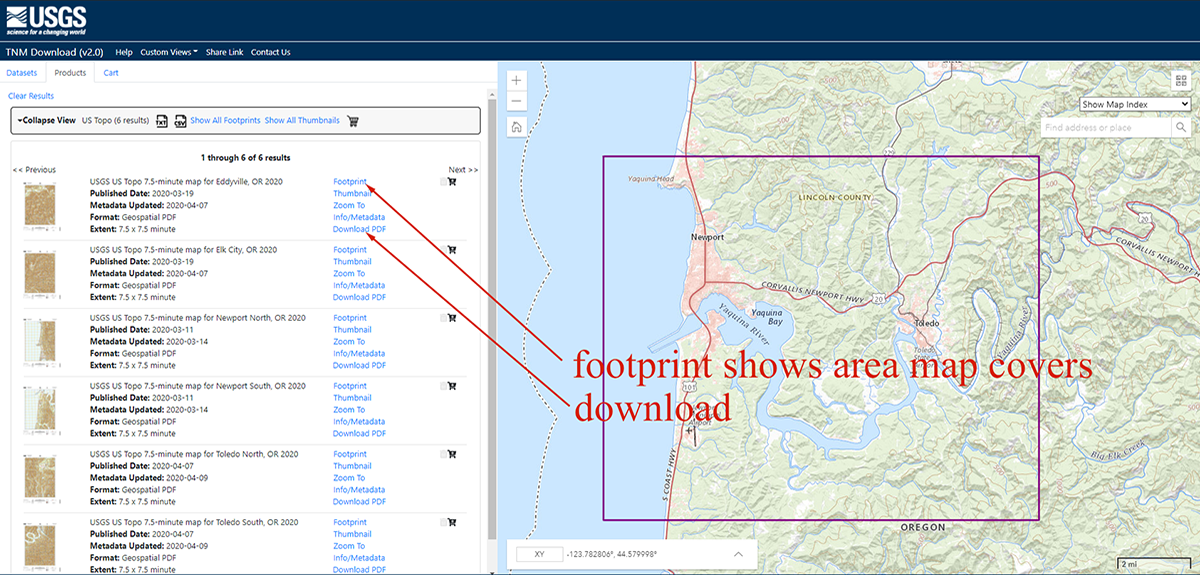The width and height of the screenshot is (1200, 575).
Task: Click the LINCOLN COUNTY map label
Action: tap(833, 198)
